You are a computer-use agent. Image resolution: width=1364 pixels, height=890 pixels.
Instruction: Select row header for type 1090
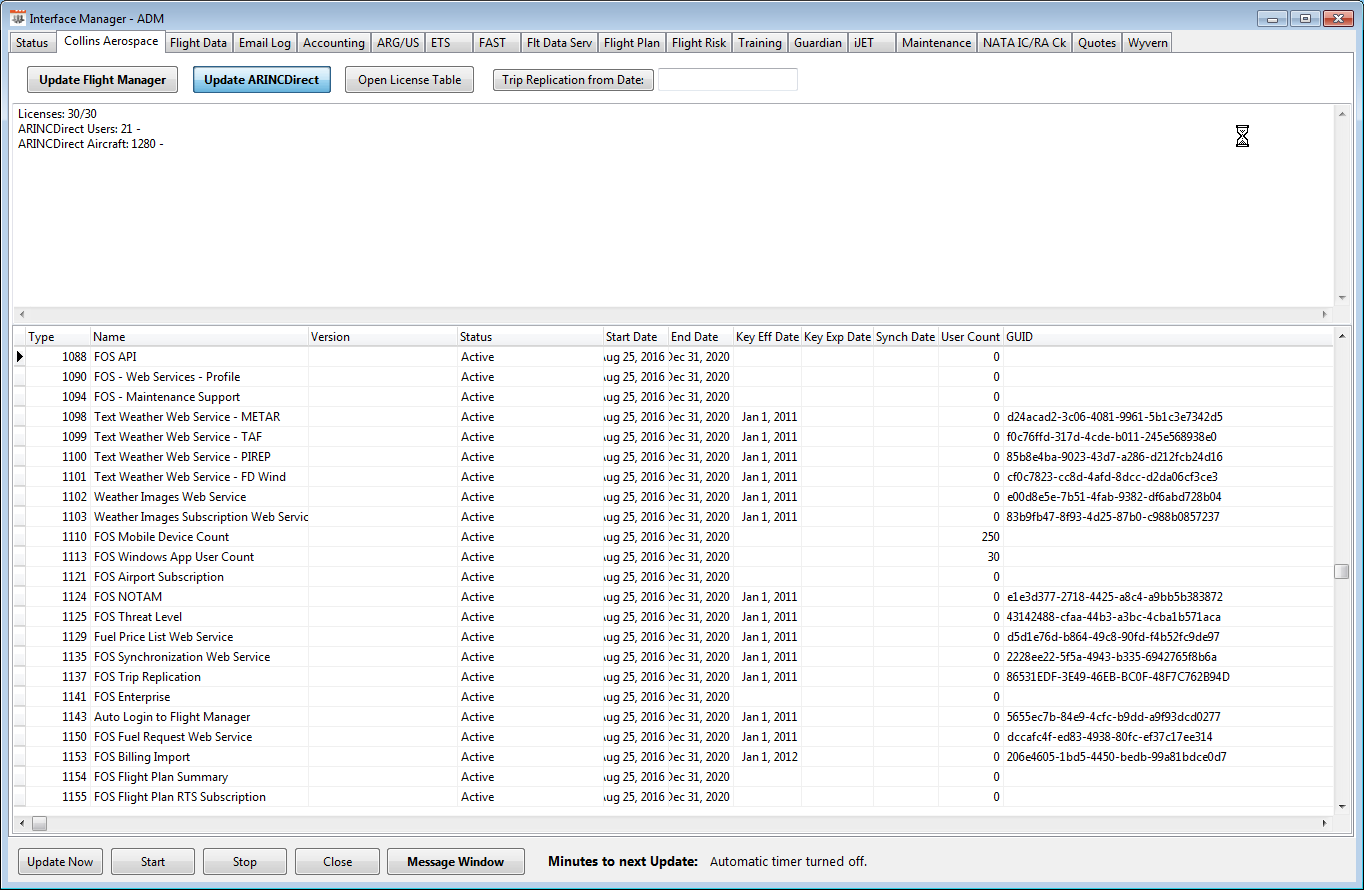point(19,377)
